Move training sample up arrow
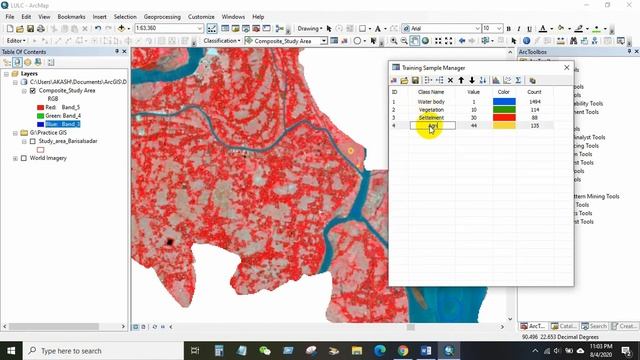 pyautogui.click(x=461, y=80)
